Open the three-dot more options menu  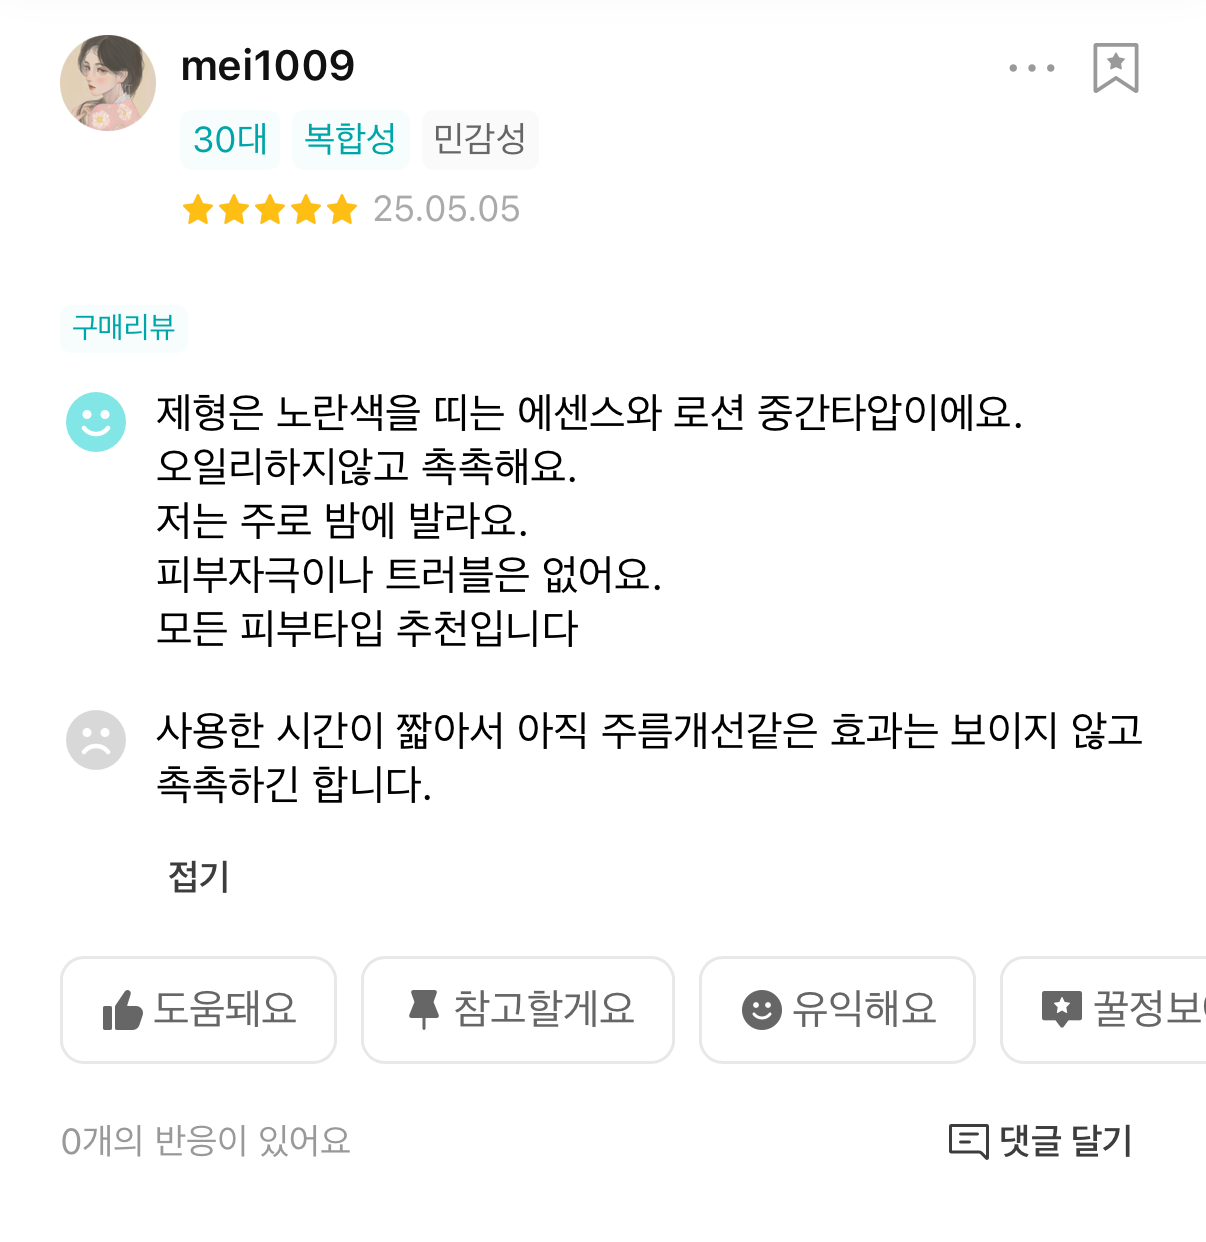click(1031, 68)
